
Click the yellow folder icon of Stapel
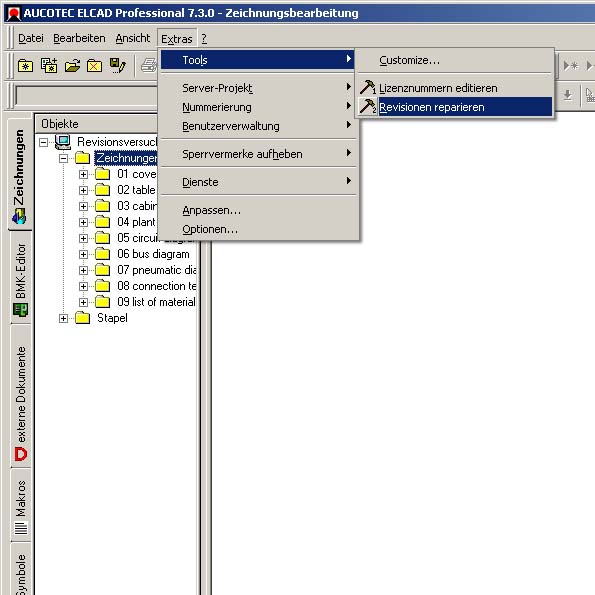click(82, 318)
